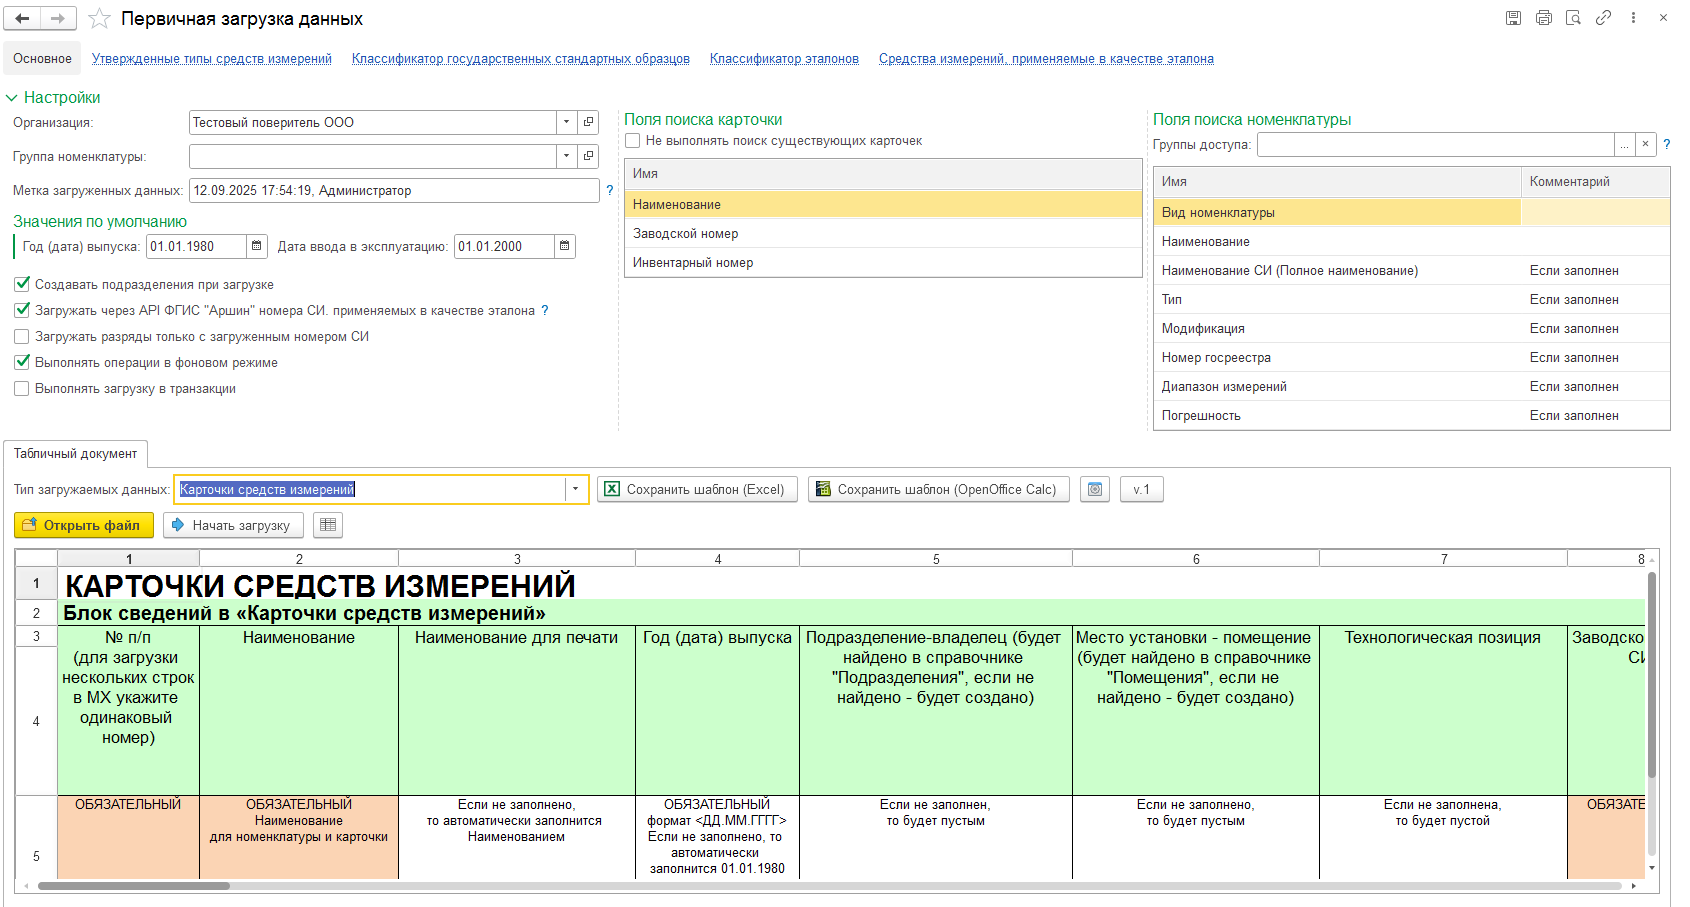
Task: Open Классификатор эталонов tab
Action: click(x=784, y=59)
